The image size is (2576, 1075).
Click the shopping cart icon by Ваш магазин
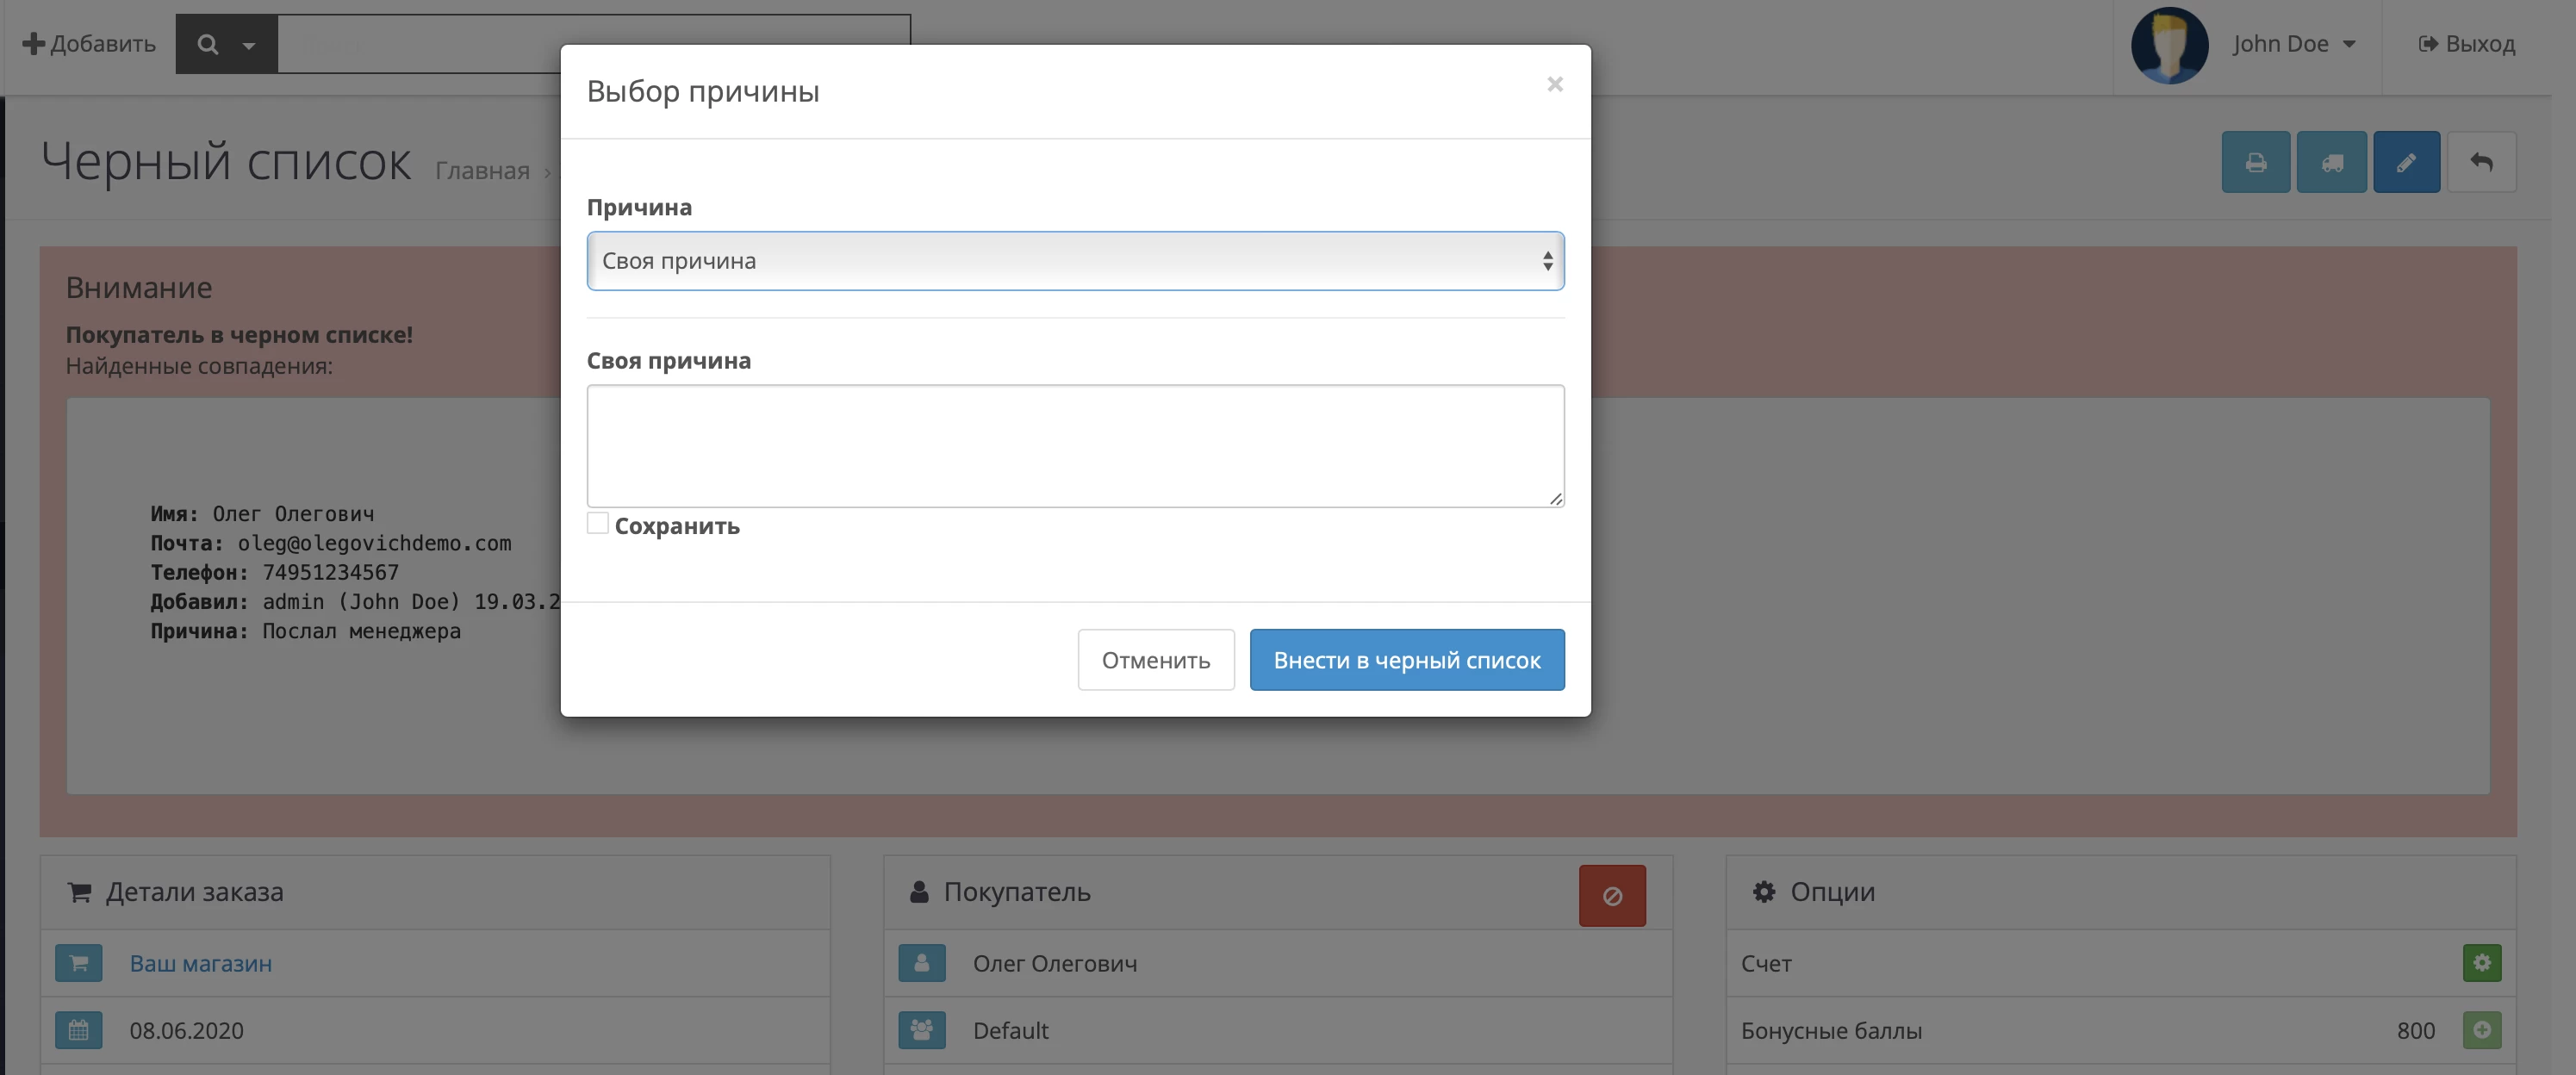point(79,963)
